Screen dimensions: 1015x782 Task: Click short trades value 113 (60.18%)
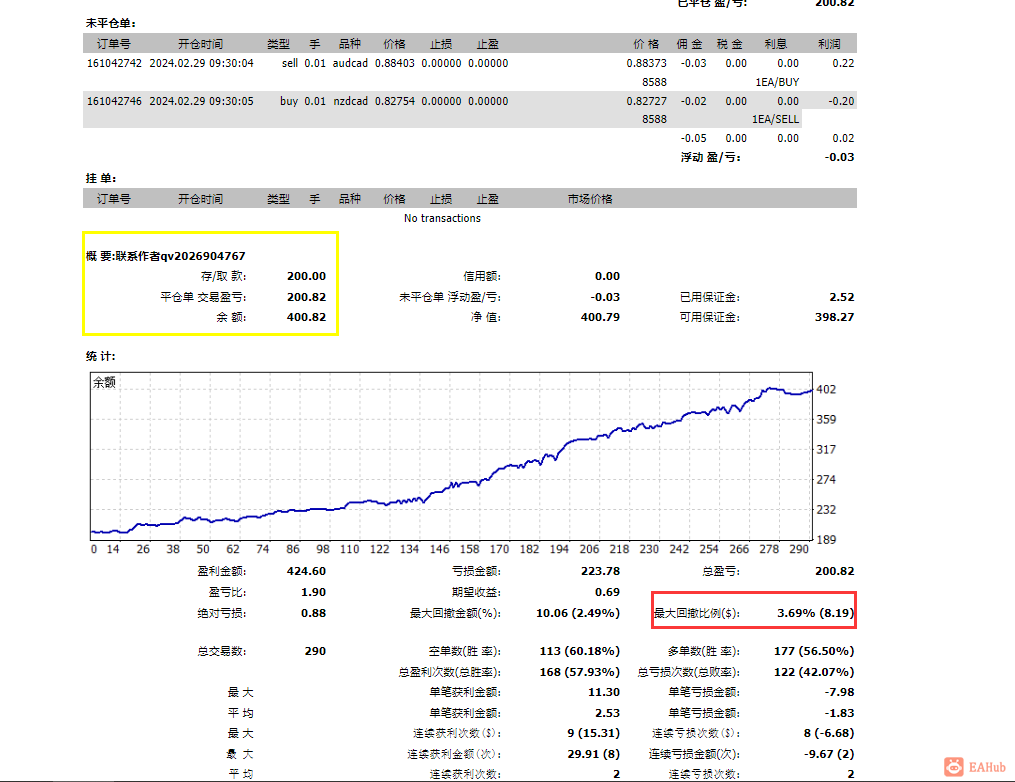coord(580,651)
